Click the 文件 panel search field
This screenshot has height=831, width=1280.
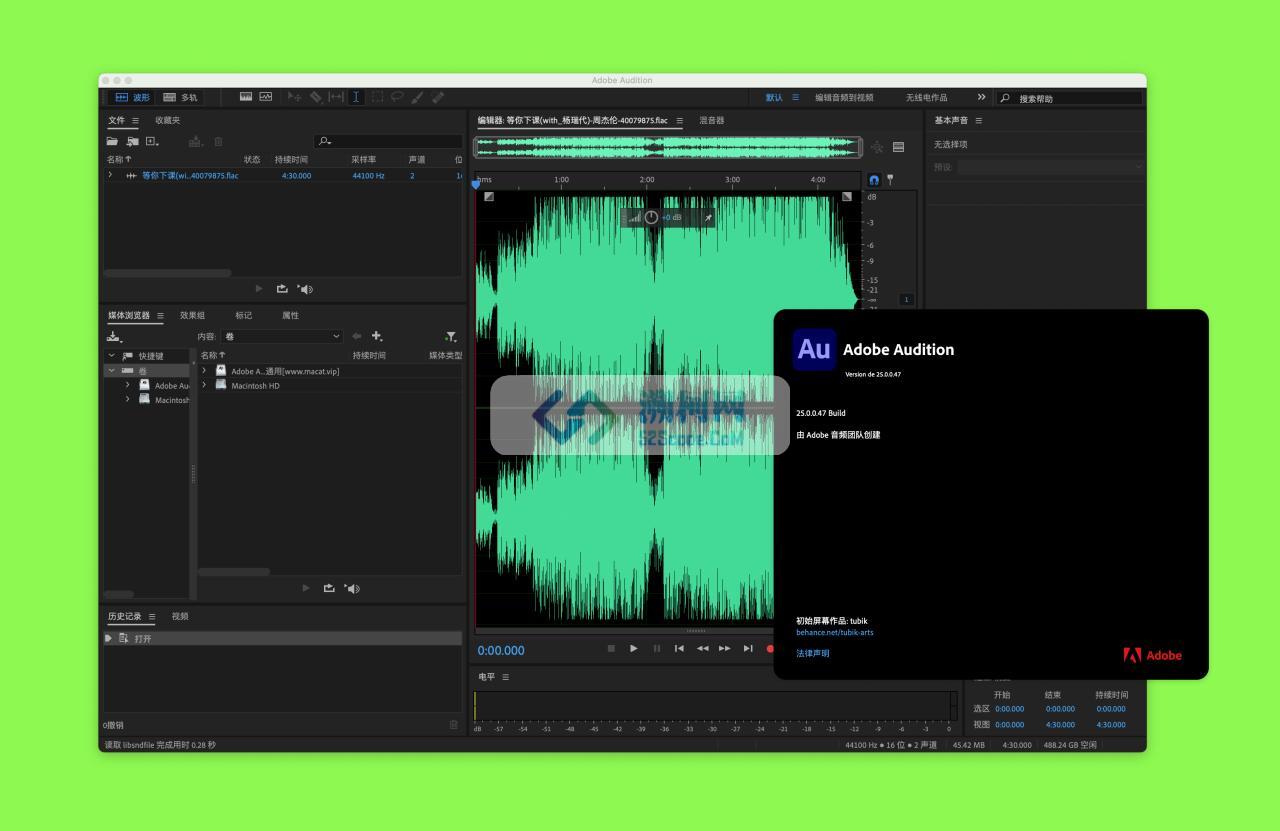coord(388,142)
